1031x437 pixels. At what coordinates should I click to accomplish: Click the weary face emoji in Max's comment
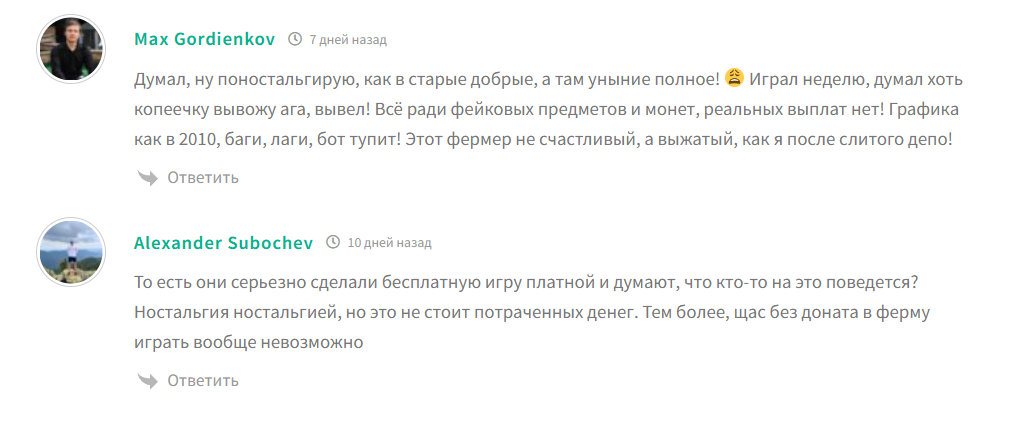tap(734, 77)
